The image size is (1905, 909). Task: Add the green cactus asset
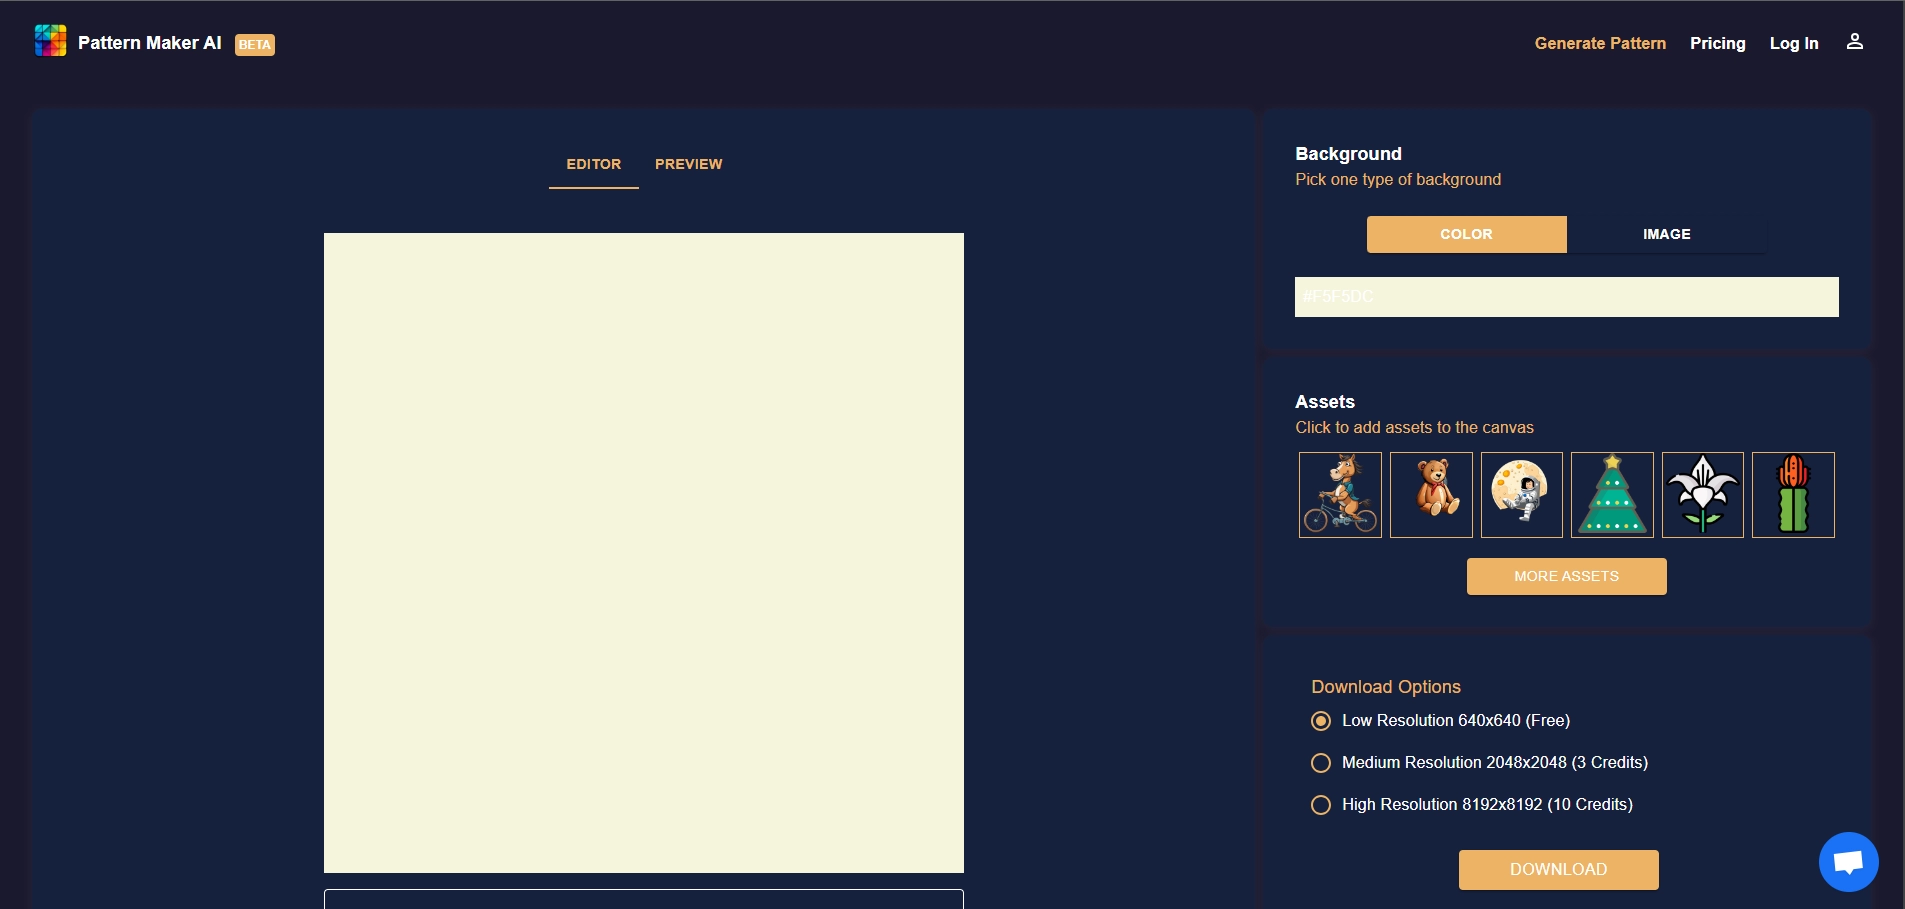tap(1793, 495)
